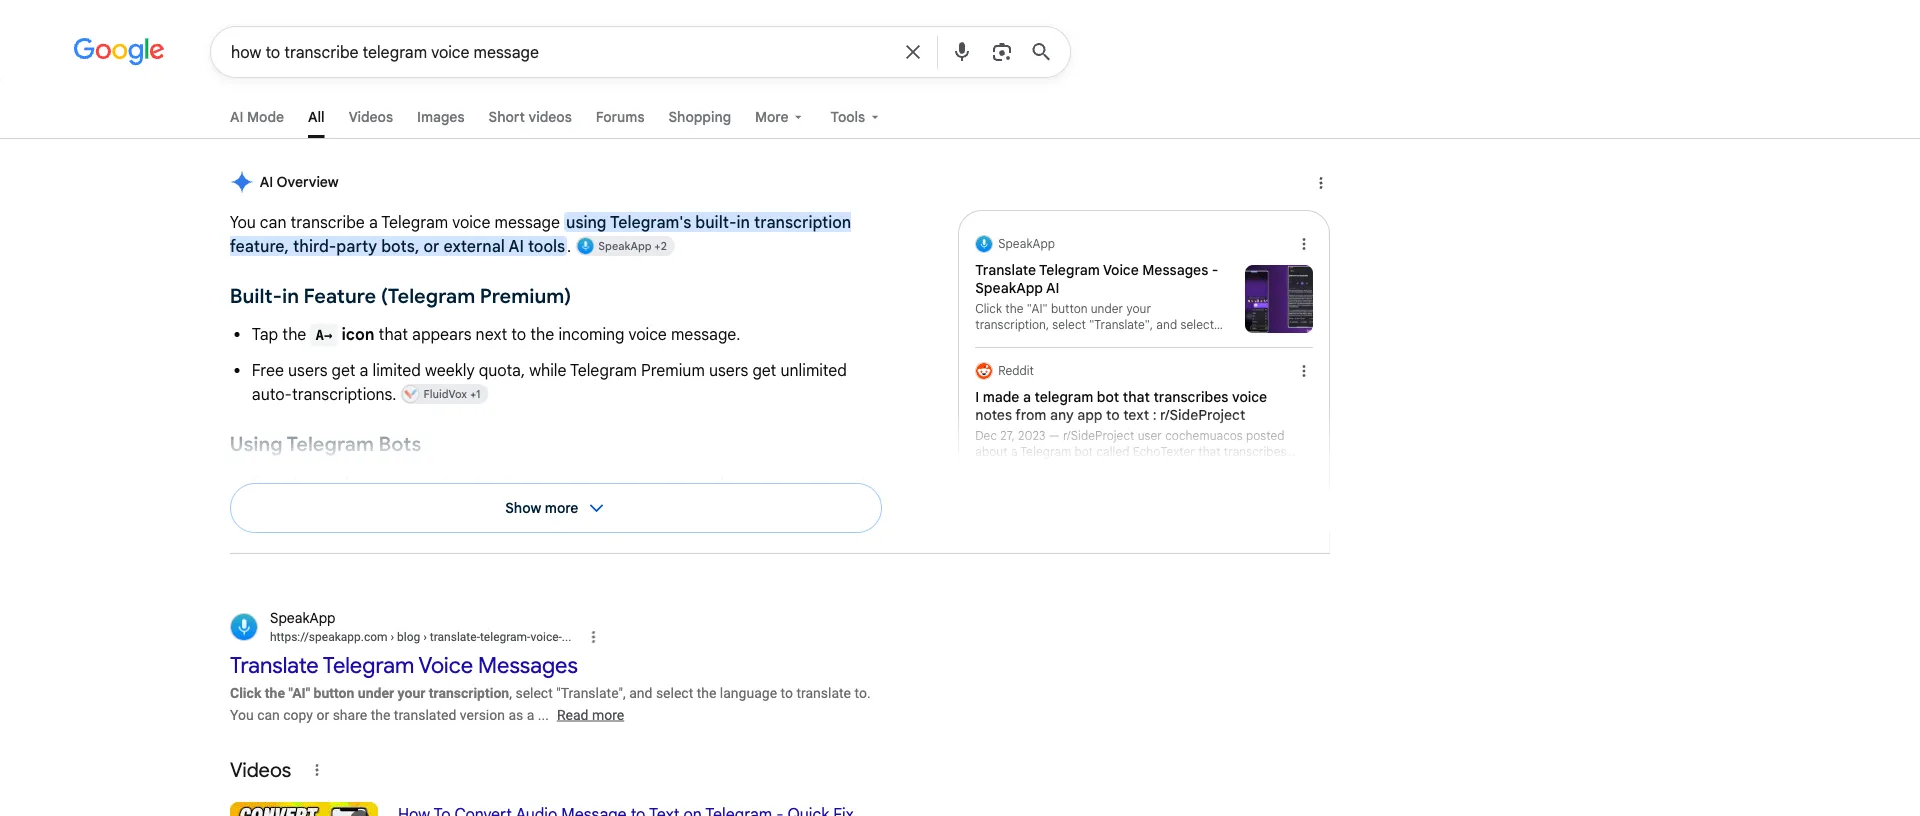
Task: Open speakapp.com result URL breadcrumb
Action: pos(420,637)
